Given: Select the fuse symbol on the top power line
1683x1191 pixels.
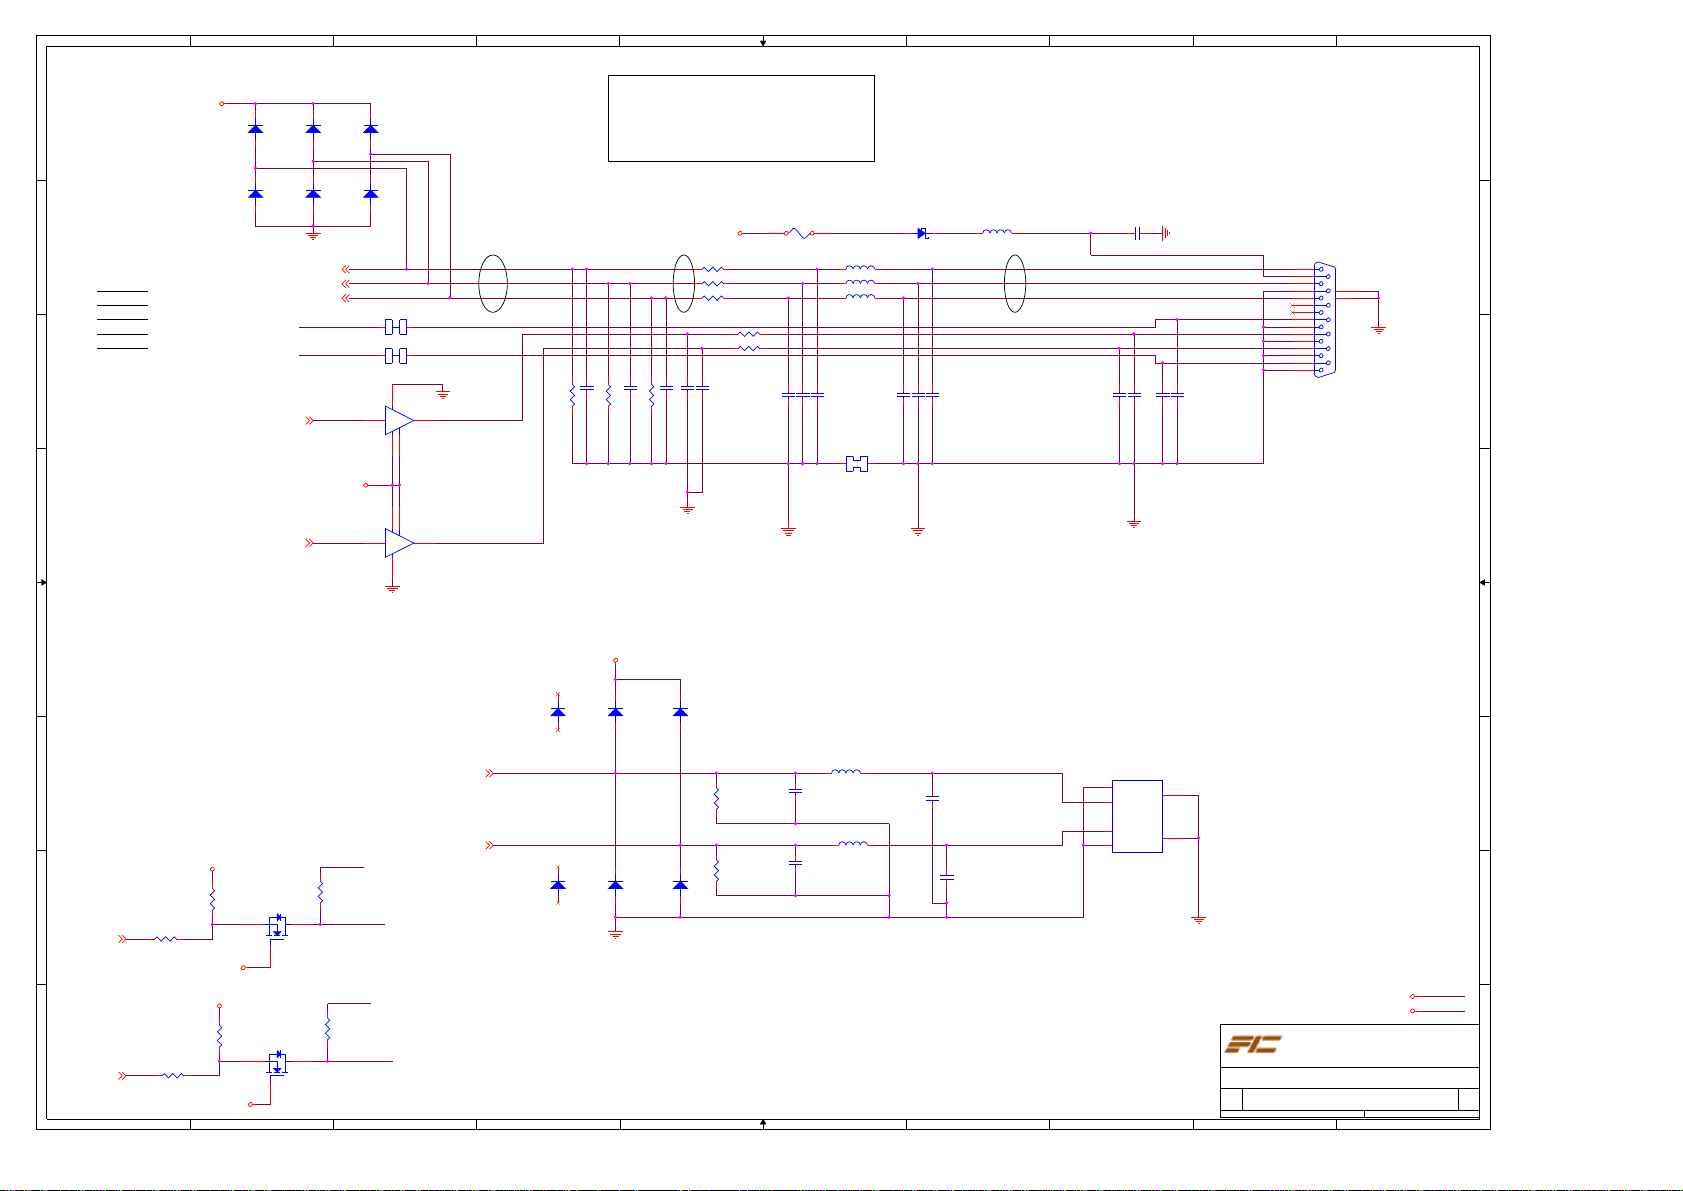Looking at the screenshot, I should coord(799,233).
